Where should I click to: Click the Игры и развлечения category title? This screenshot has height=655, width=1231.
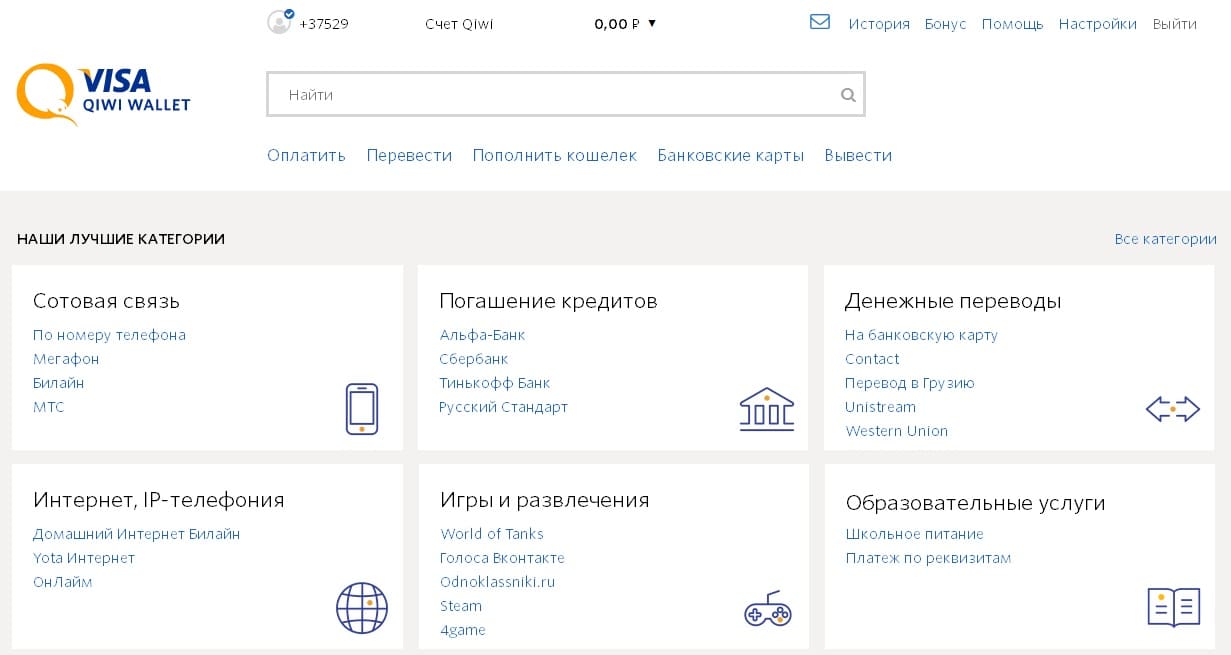[545, 500]
